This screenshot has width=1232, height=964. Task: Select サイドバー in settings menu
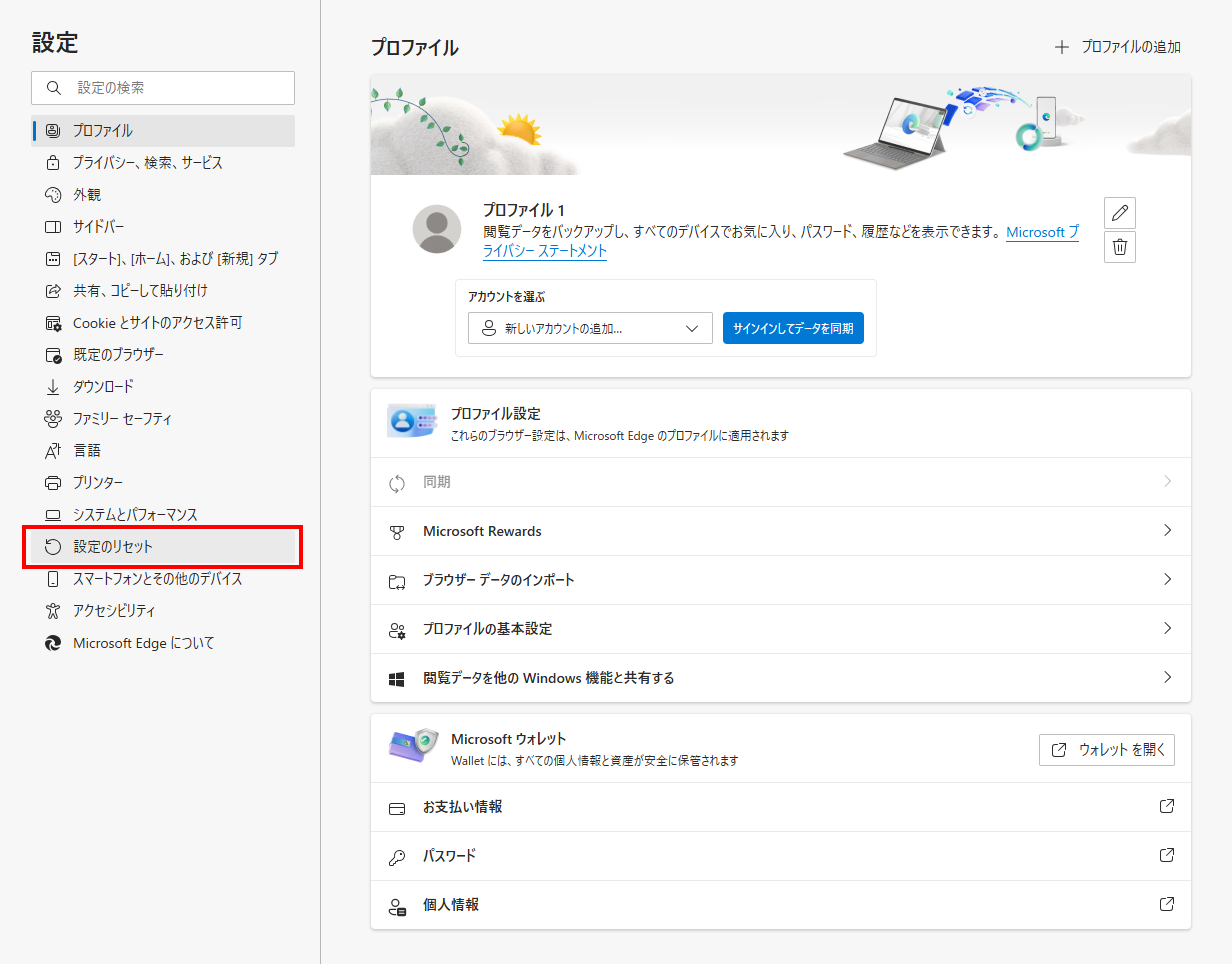(164, 227)
